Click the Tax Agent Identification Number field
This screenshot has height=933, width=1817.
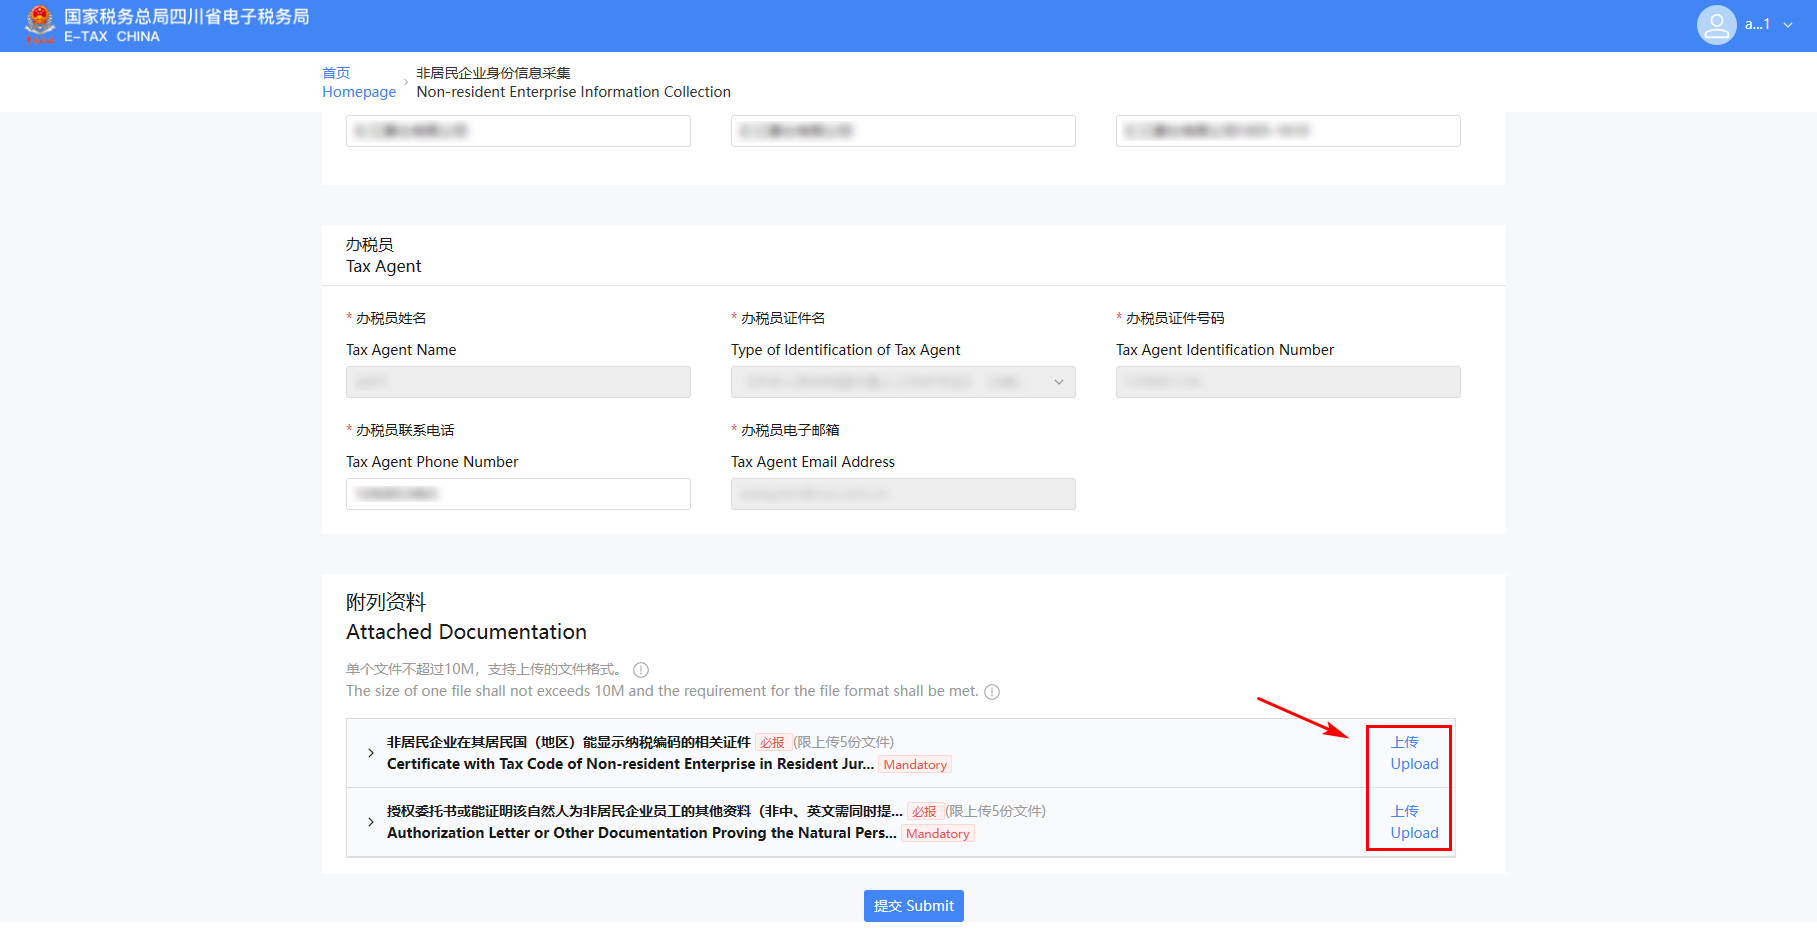(x=1287, y=382)
